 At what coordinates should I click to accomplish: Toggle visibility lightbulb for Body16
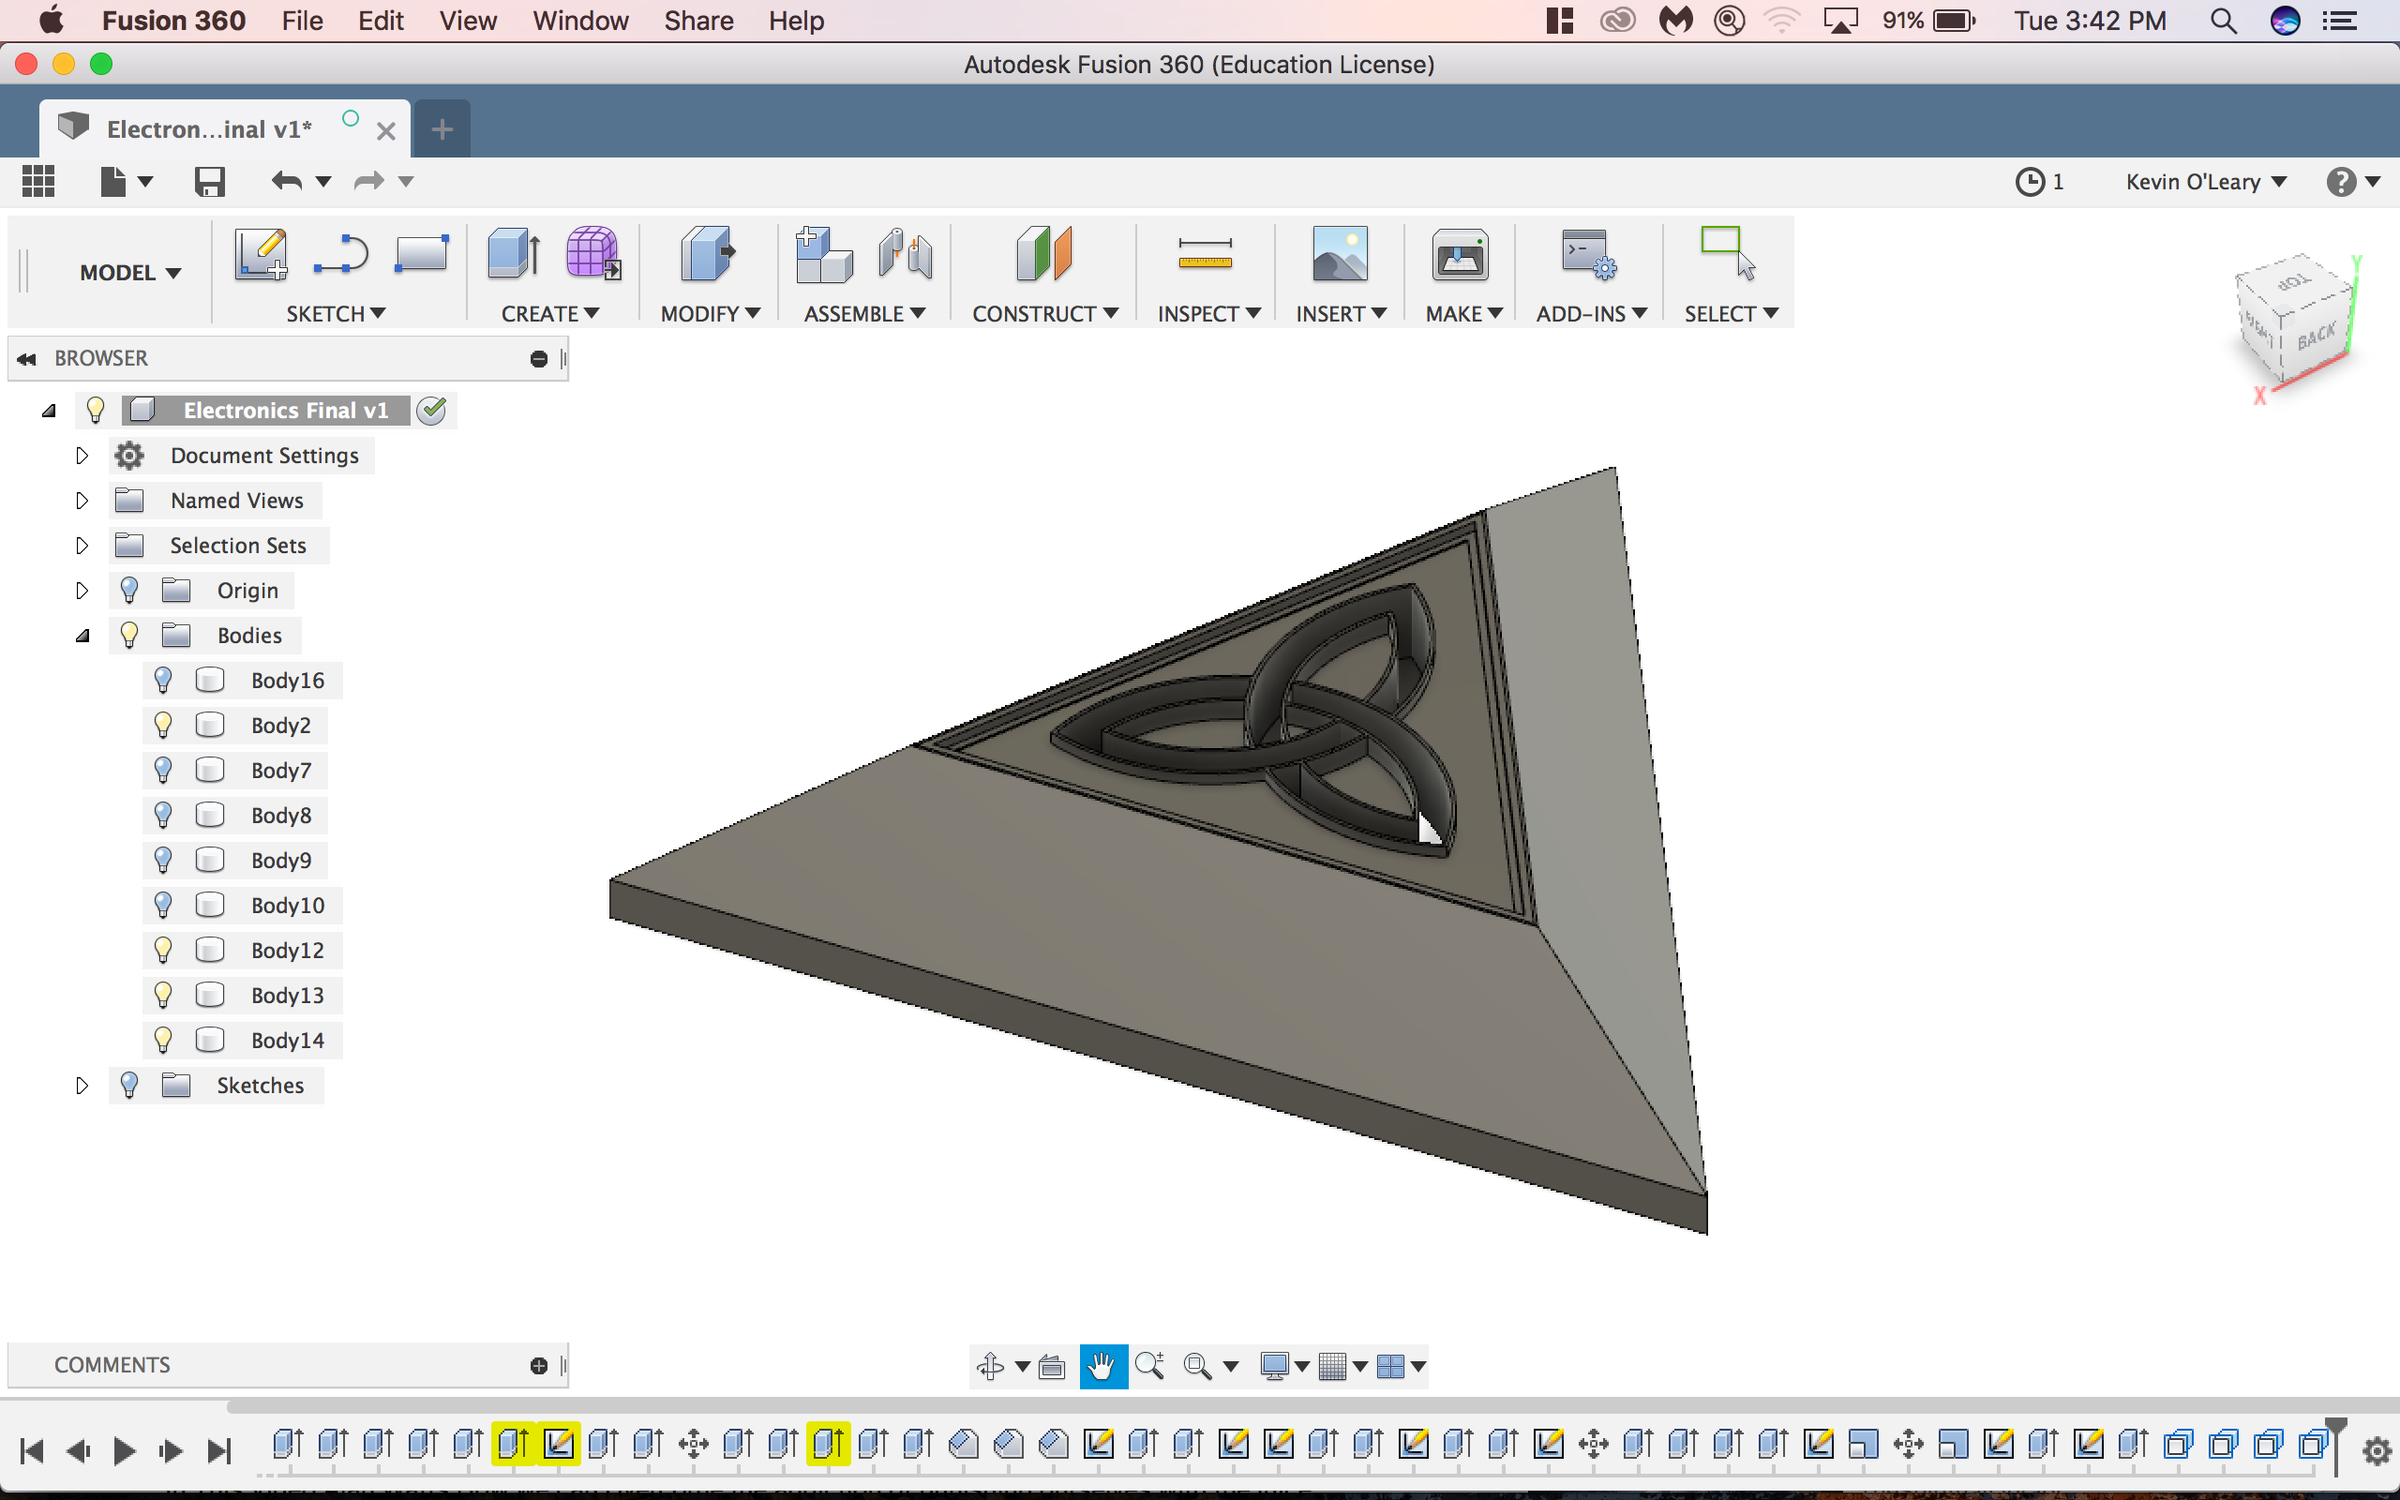163,680
